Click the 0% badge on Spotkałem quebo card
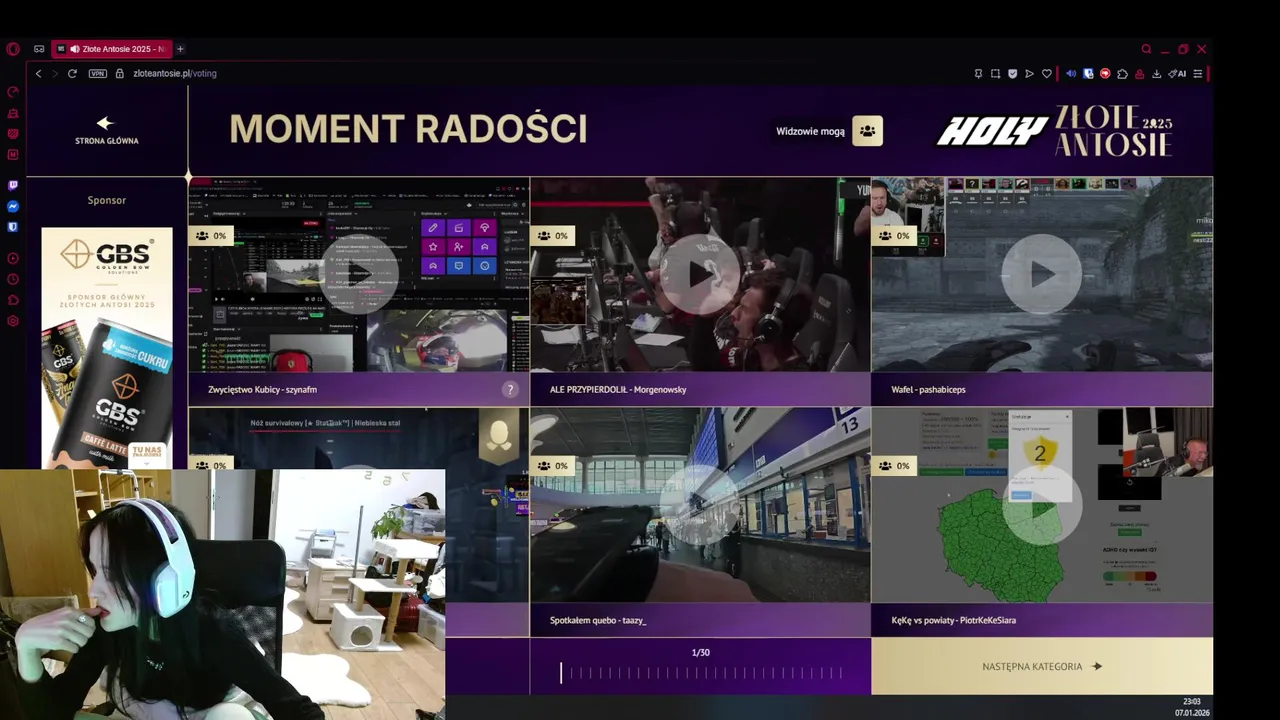 [552, 466]
